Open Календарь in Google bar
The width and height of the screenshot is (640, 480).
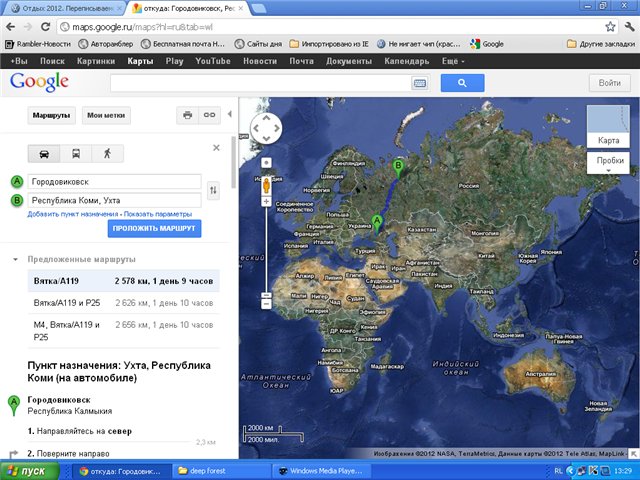pos(407,61)
